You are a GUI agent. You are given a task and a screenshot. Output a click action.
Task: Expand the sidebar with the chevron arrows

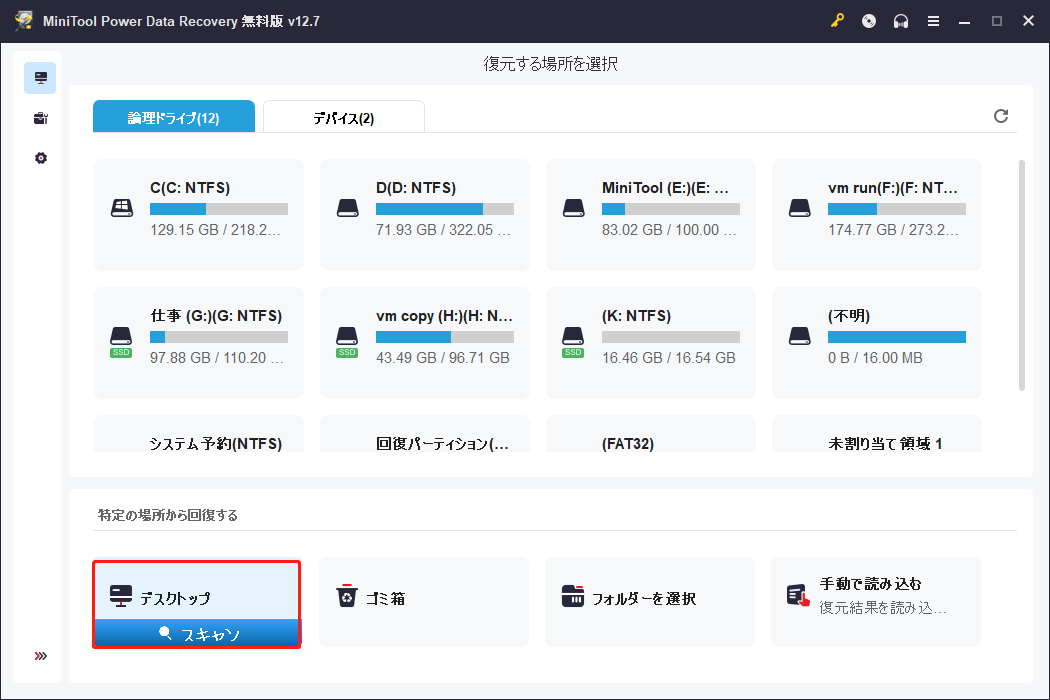point(40,655)
